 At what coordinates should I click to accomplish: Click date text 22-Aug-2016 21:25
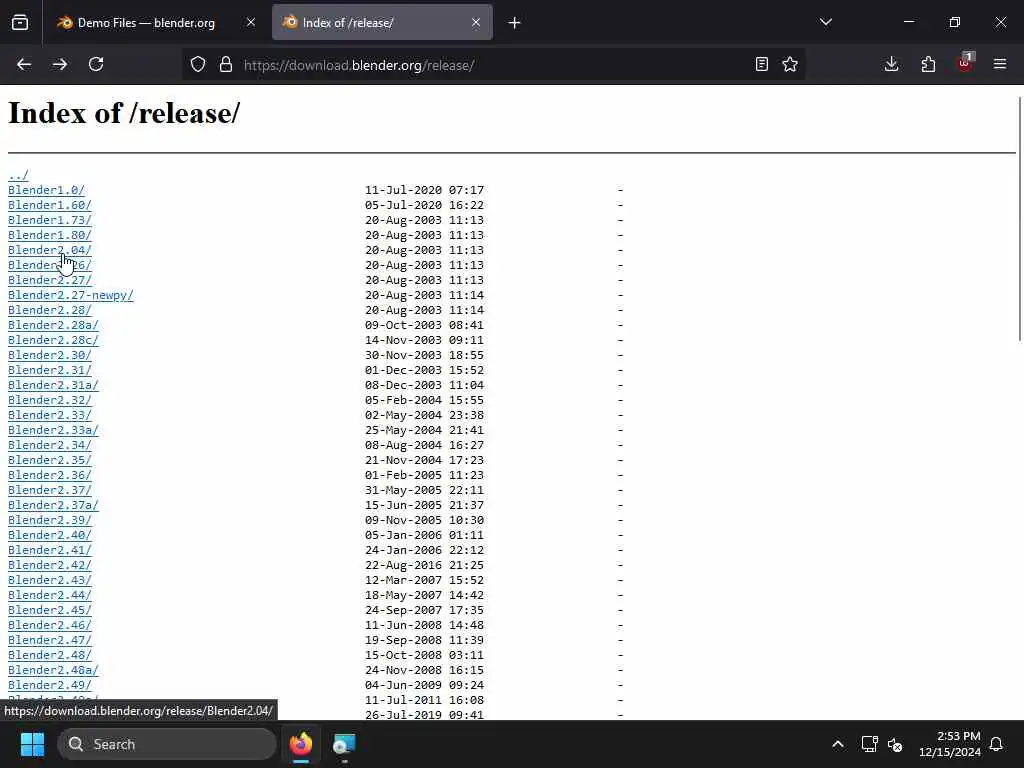pos(424,566)
